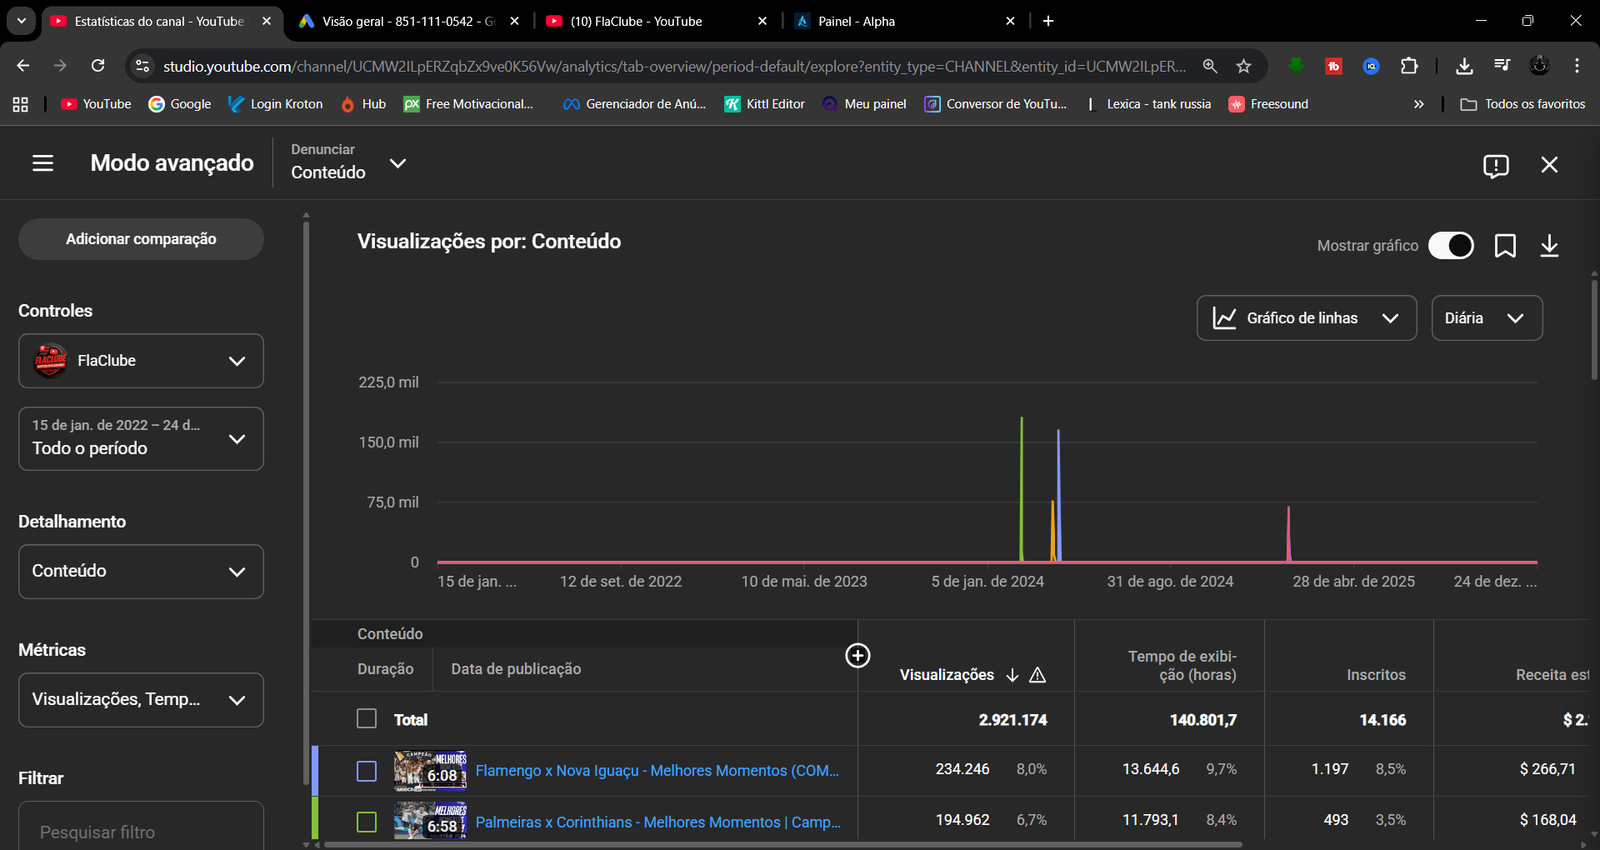Open the Todo o período date dropdown

141,438
